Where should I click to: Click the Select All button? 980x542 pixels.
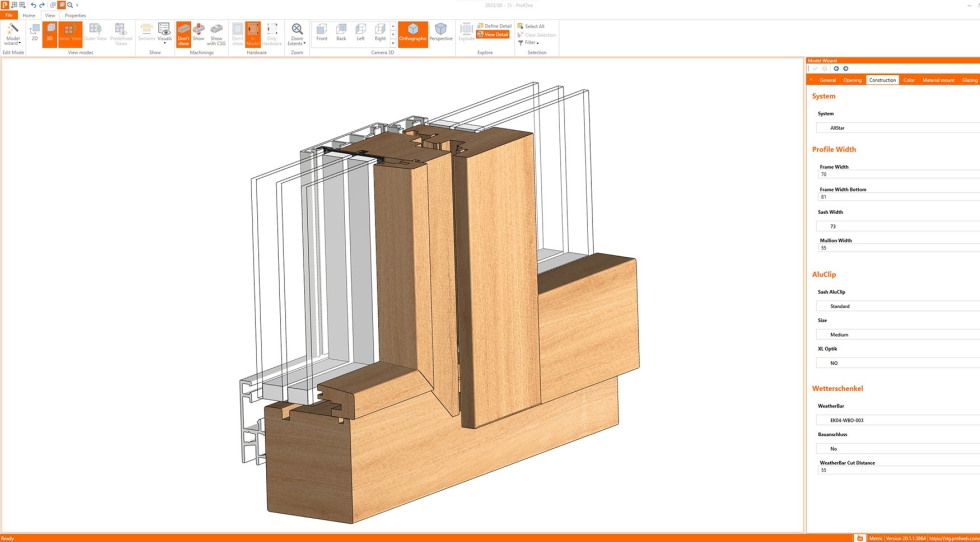tap(531, 26)
